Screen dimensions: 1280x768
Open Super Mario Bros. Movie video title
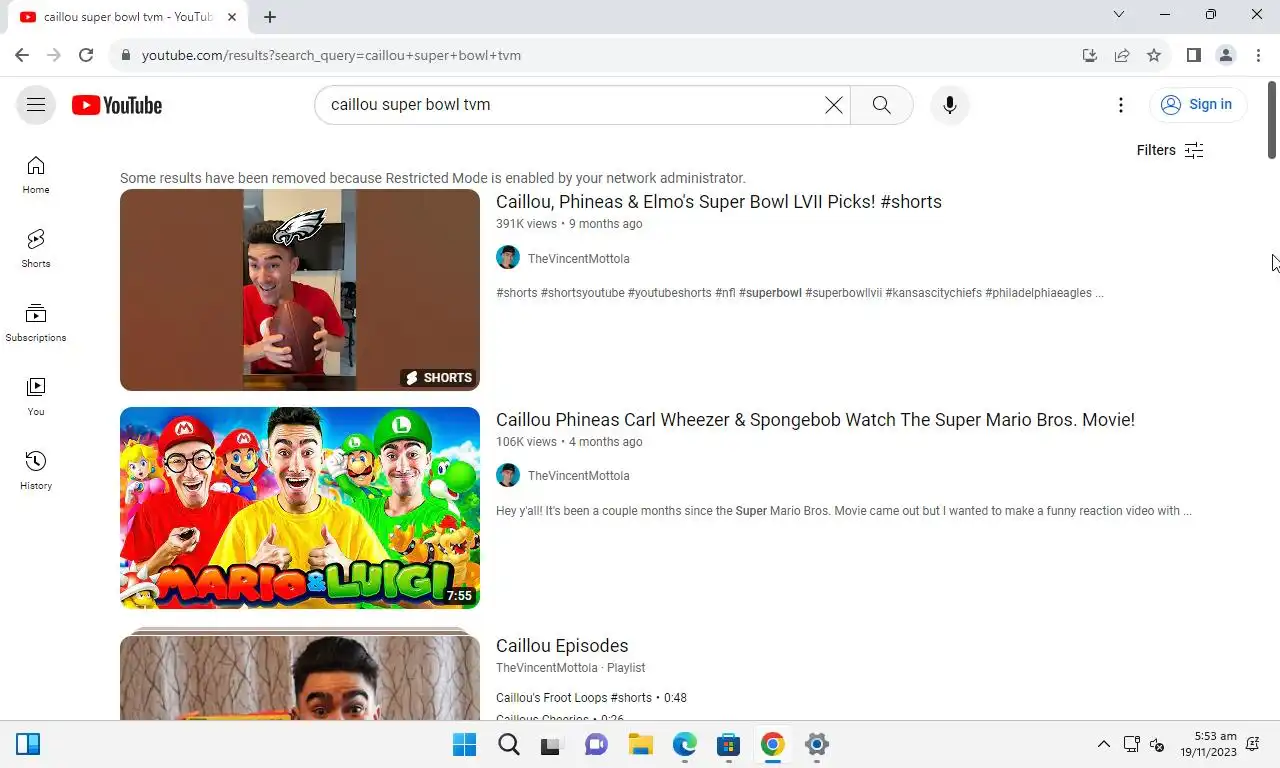(815, 420)
